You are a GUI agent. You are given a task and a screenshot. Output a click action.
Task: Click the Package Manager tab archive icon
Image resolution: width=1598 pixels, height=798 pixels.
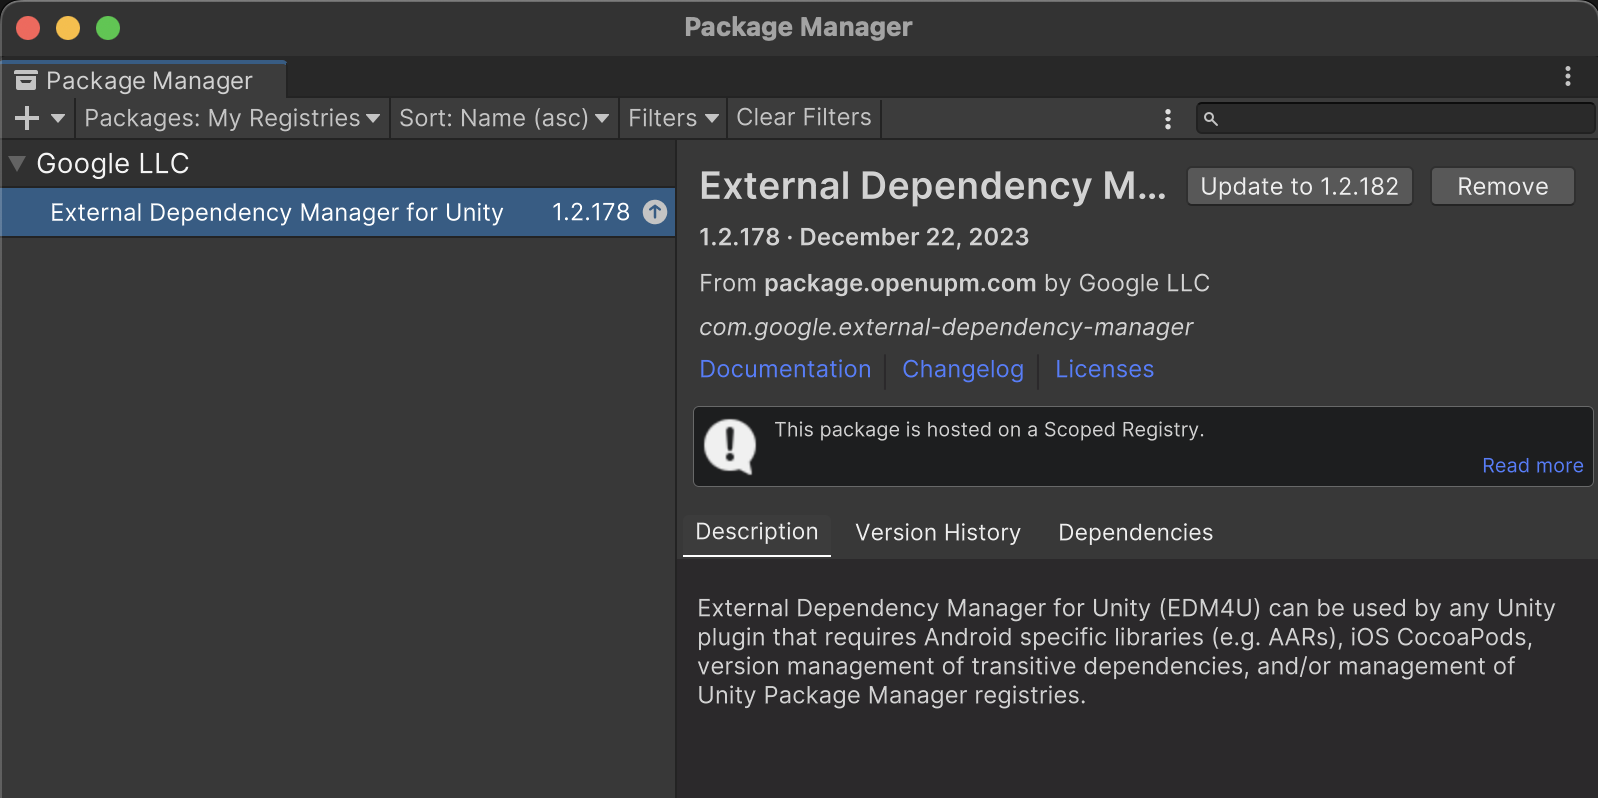coord(26,80)
